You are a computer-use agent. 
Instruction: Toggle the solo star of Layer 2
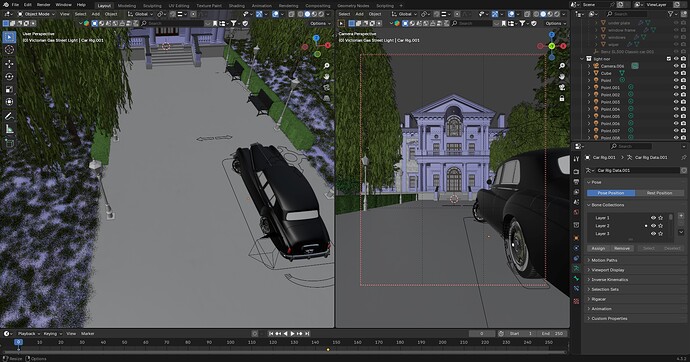[661, 226]
